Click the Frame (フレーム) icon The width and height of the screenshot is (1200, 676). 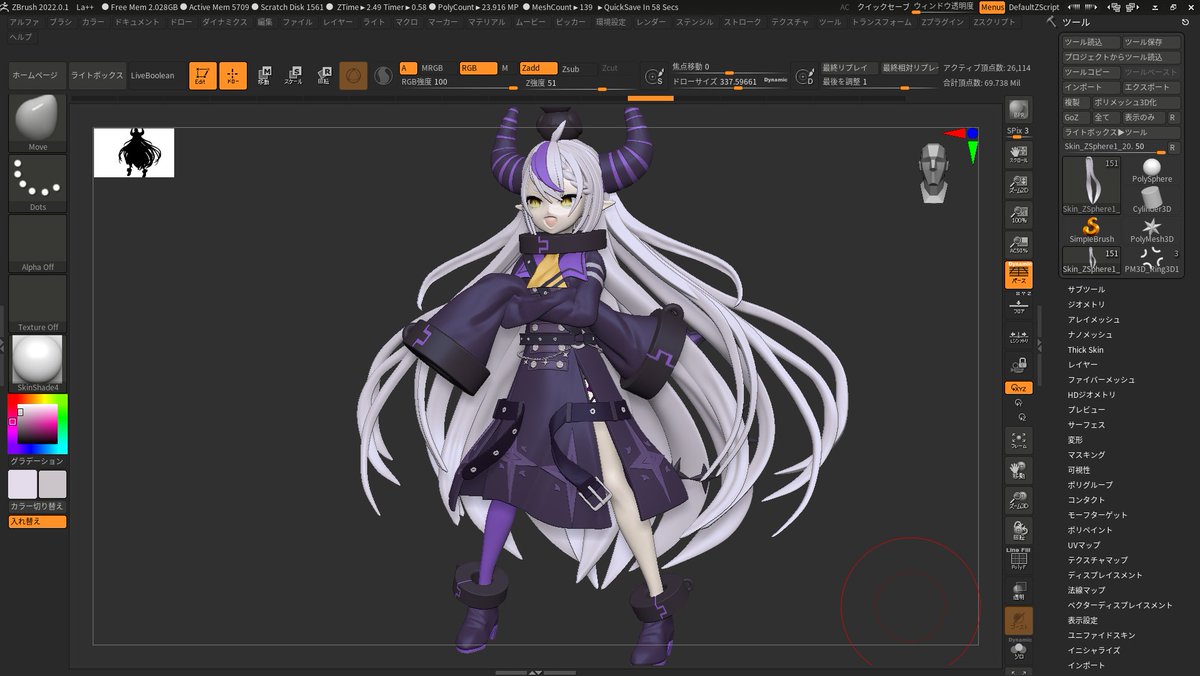point(1018,440)
